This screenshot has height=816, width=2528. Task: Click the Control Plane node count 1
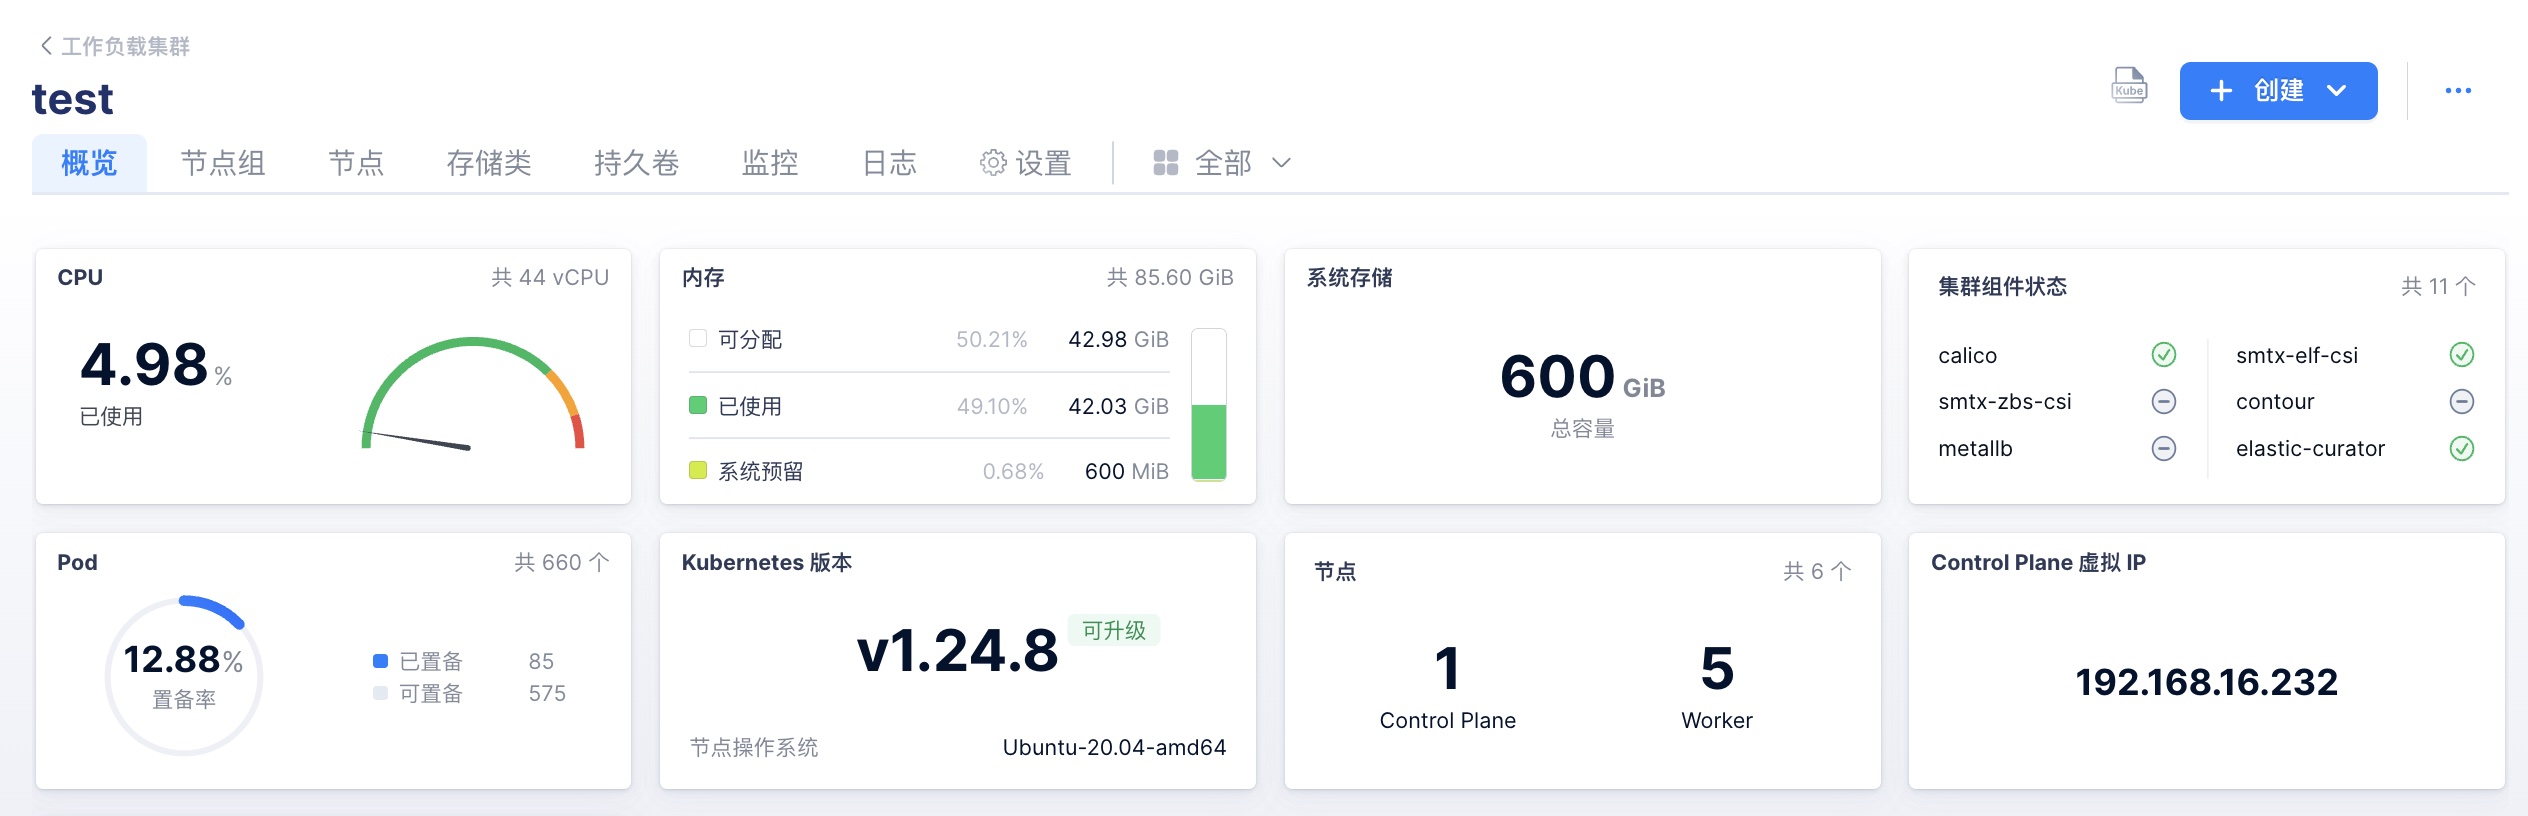[1447, 668]
